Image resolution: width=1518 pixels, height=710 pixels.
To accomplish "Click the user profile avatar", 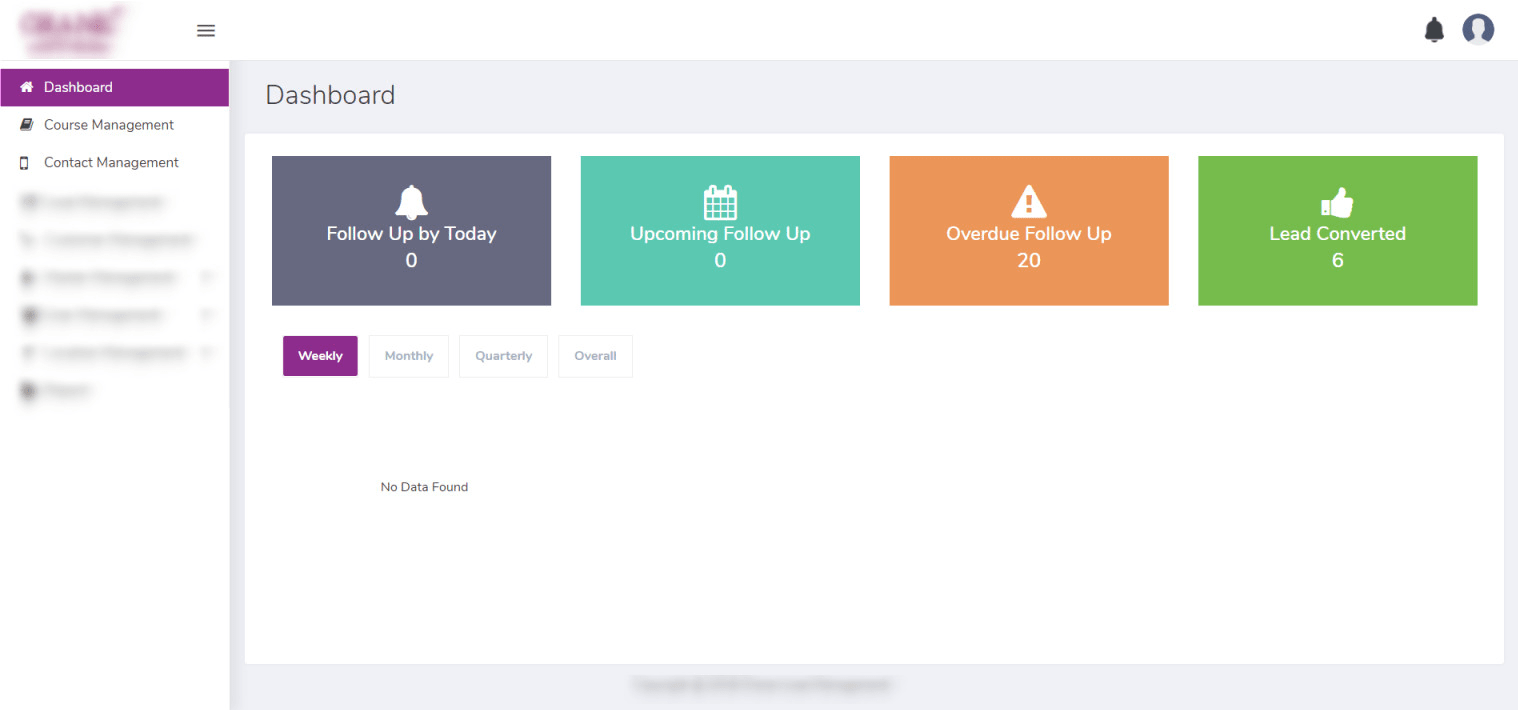I will coord(1478,29).
